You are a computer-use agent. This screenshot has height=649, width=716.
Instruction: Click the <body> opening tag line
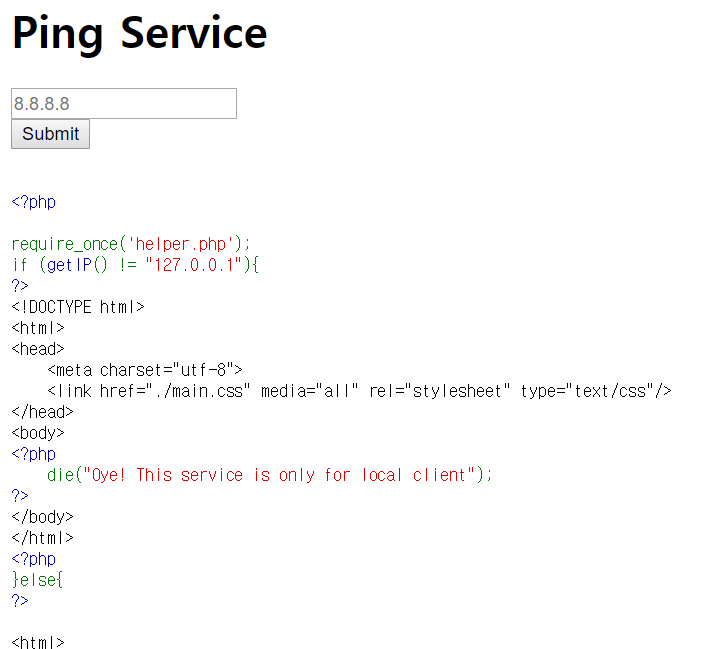38,433
